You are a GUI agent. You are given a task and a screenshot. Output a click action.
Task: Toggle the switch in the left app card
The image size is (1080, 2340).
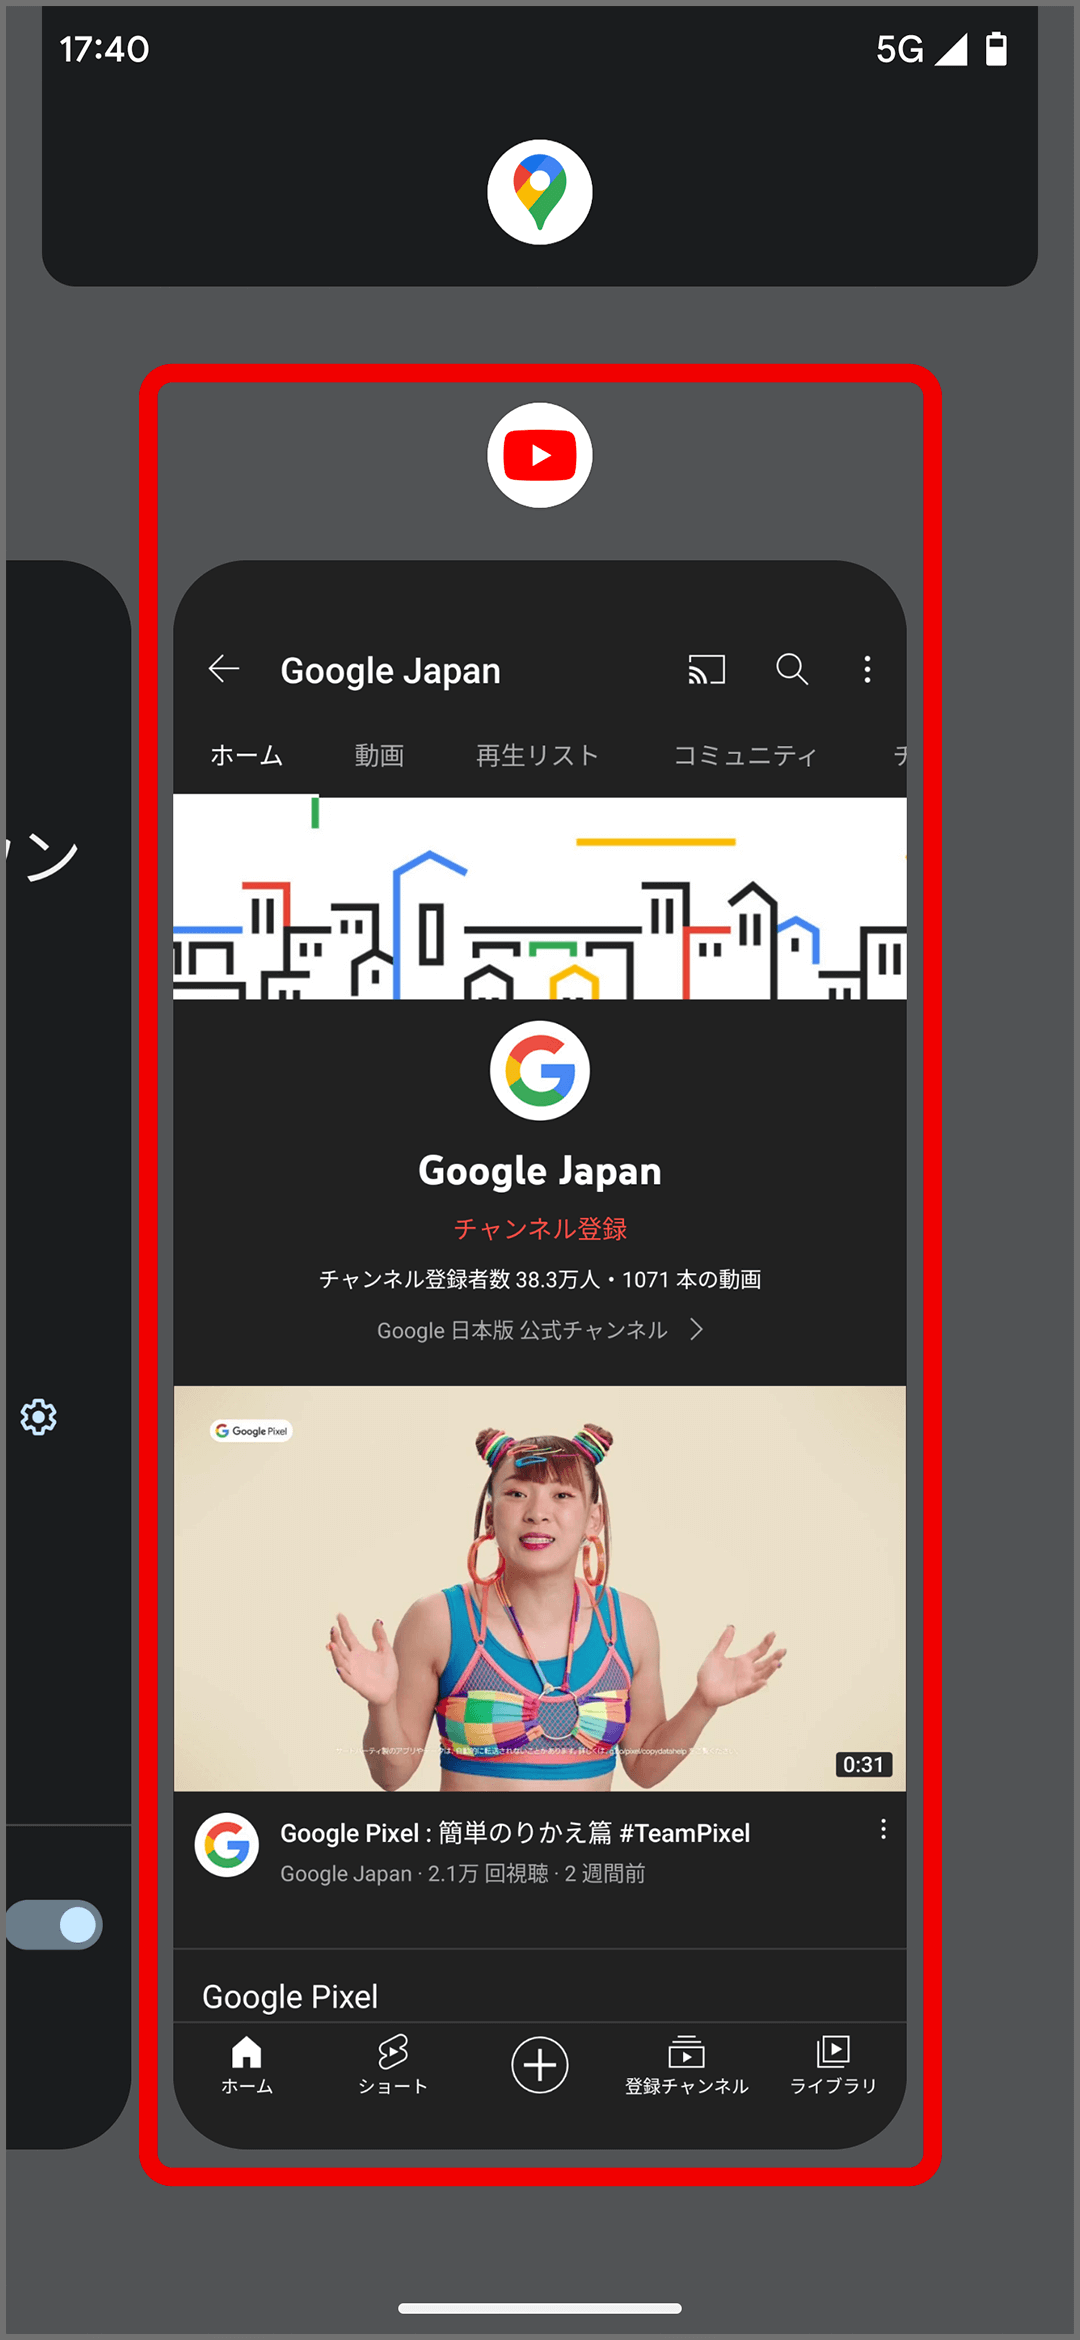55,1925
